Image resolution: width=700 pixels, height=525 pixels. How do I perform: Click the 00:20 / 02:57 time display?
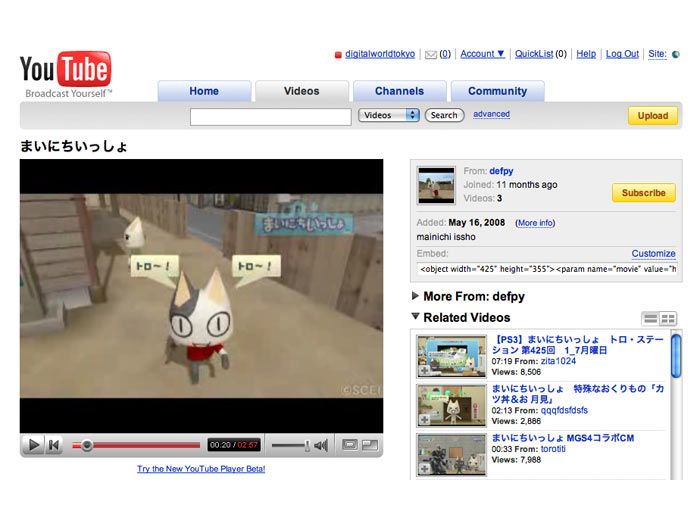pos(233,445)
